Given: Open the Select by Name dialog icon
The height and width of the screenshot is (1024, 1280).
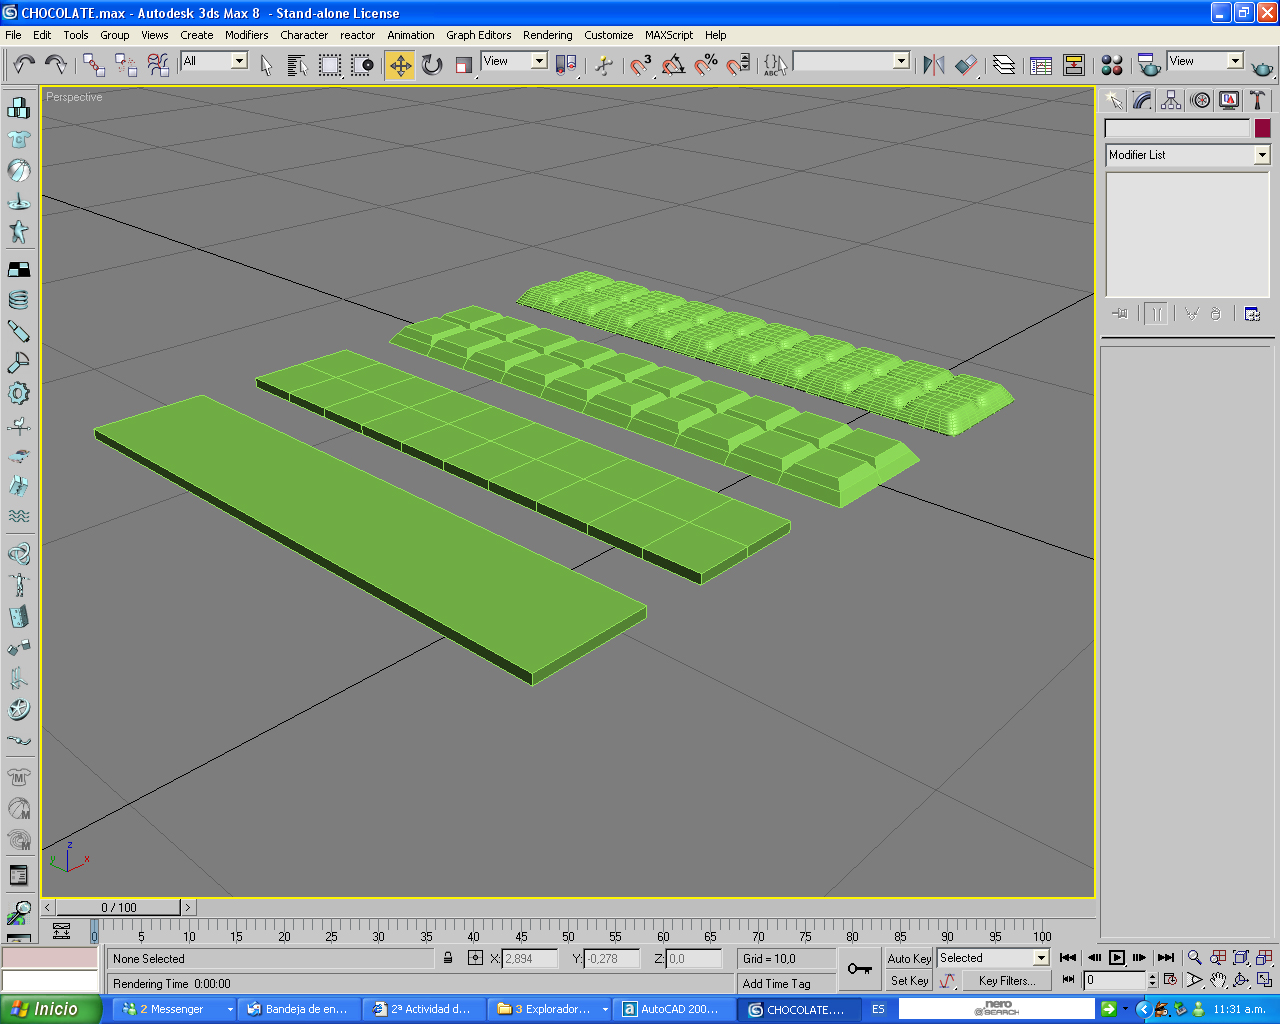Looking at the screenshot, I should [297, 65].
